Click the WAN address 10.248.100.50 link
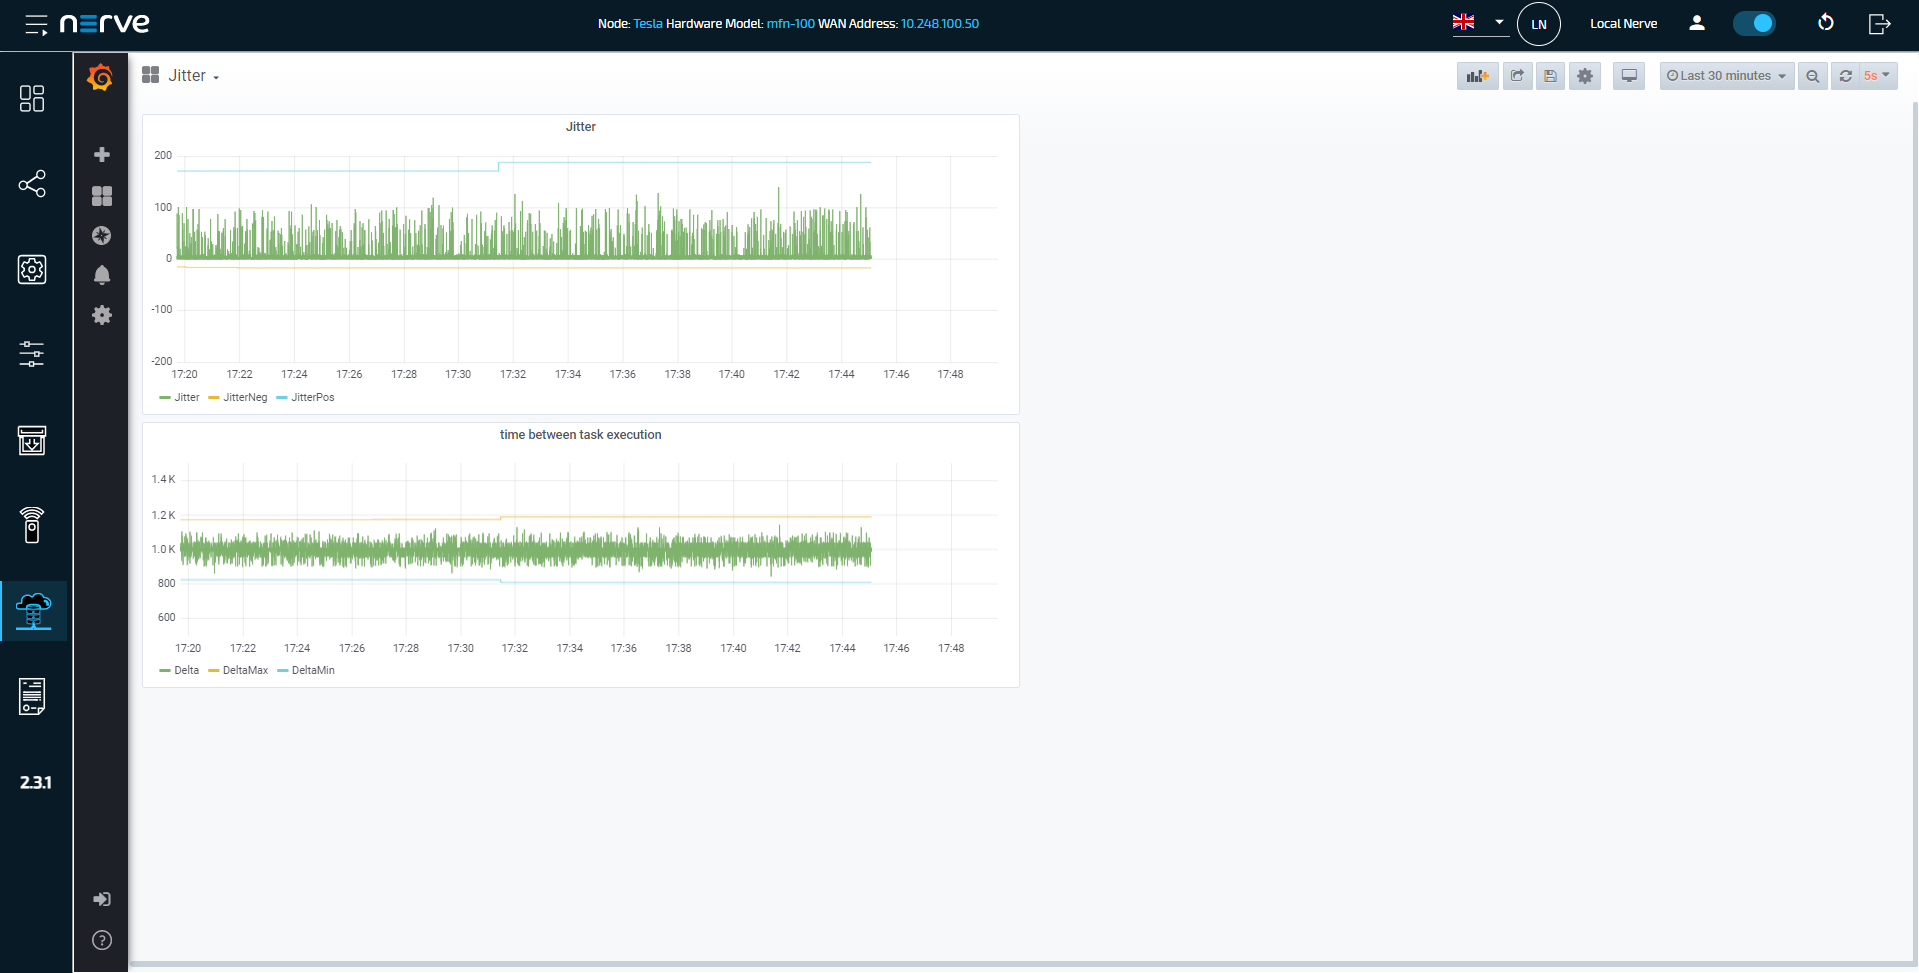Viewport: 1919px width, 973px height. click(x=939, y=23)
